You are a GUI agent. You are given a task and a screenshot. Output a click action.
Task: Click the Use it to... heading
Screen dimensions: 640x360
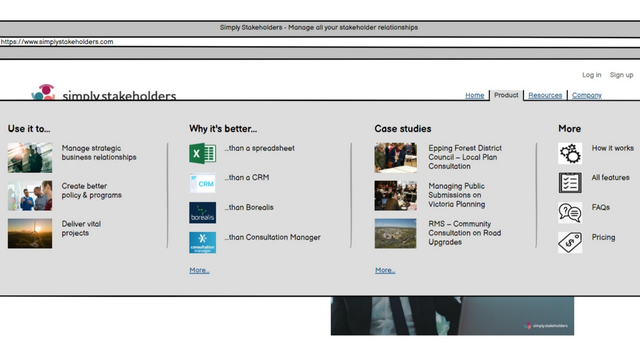click(29, 129)
